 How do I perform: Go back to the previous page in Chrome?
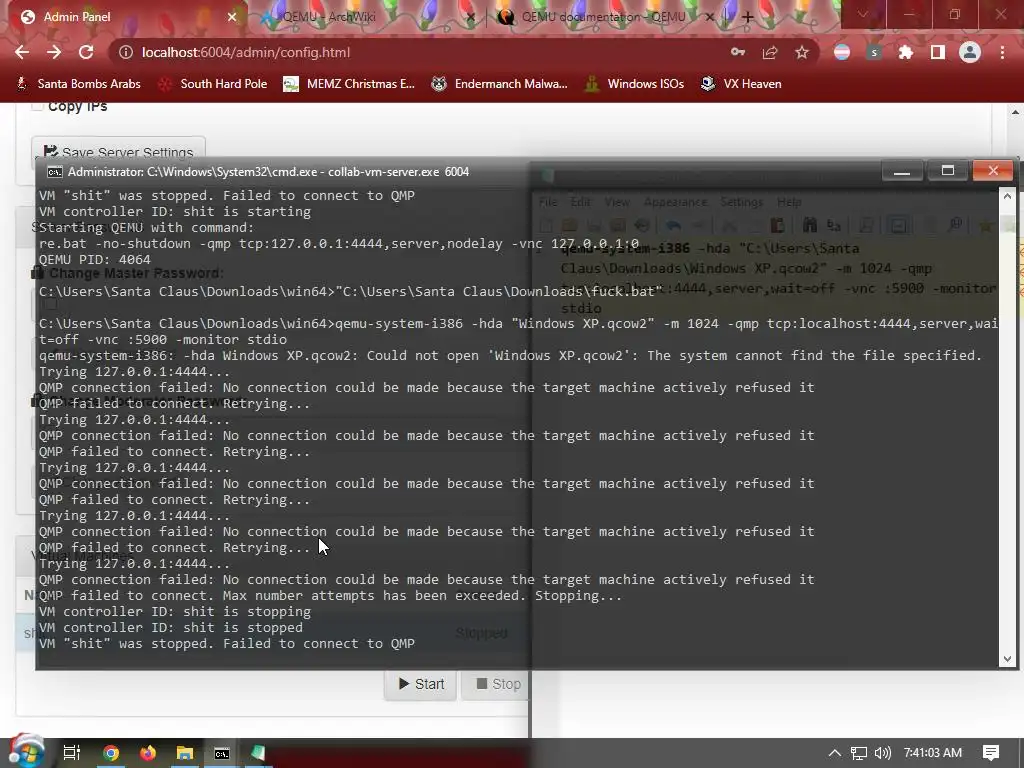point(22,52)
